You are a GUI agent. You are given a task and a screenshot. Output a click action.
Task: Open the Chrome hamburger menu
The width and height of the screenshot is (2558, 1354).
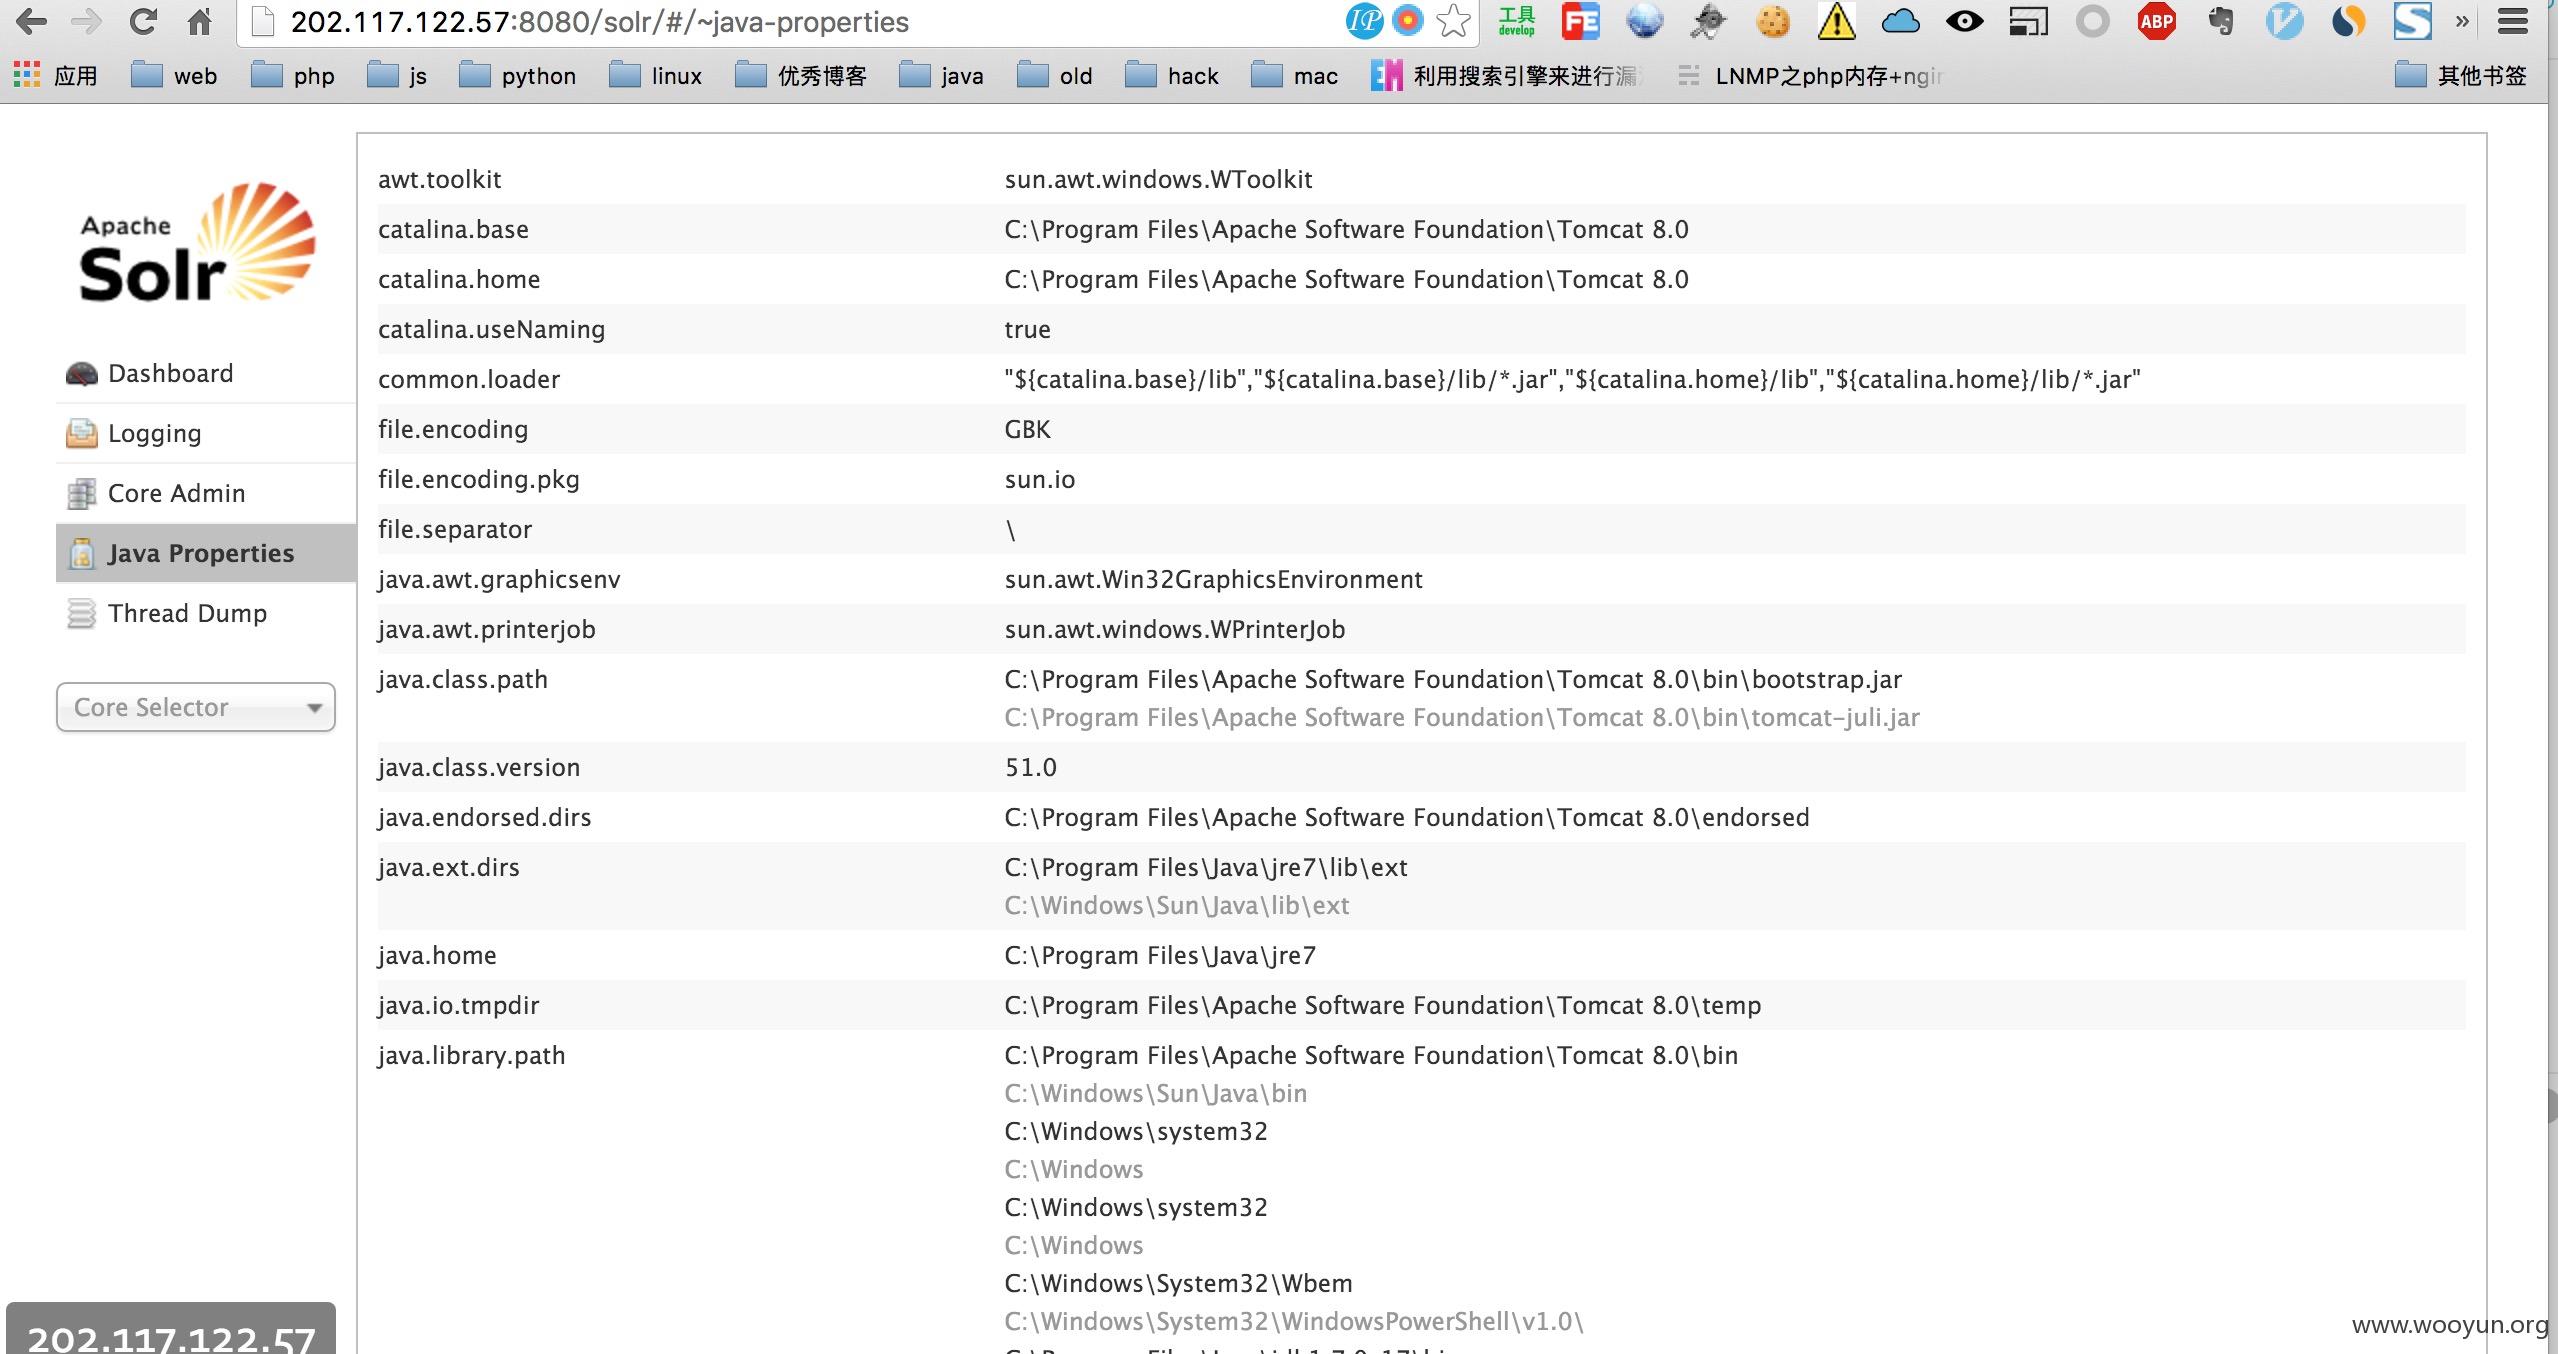[2513, 21]
